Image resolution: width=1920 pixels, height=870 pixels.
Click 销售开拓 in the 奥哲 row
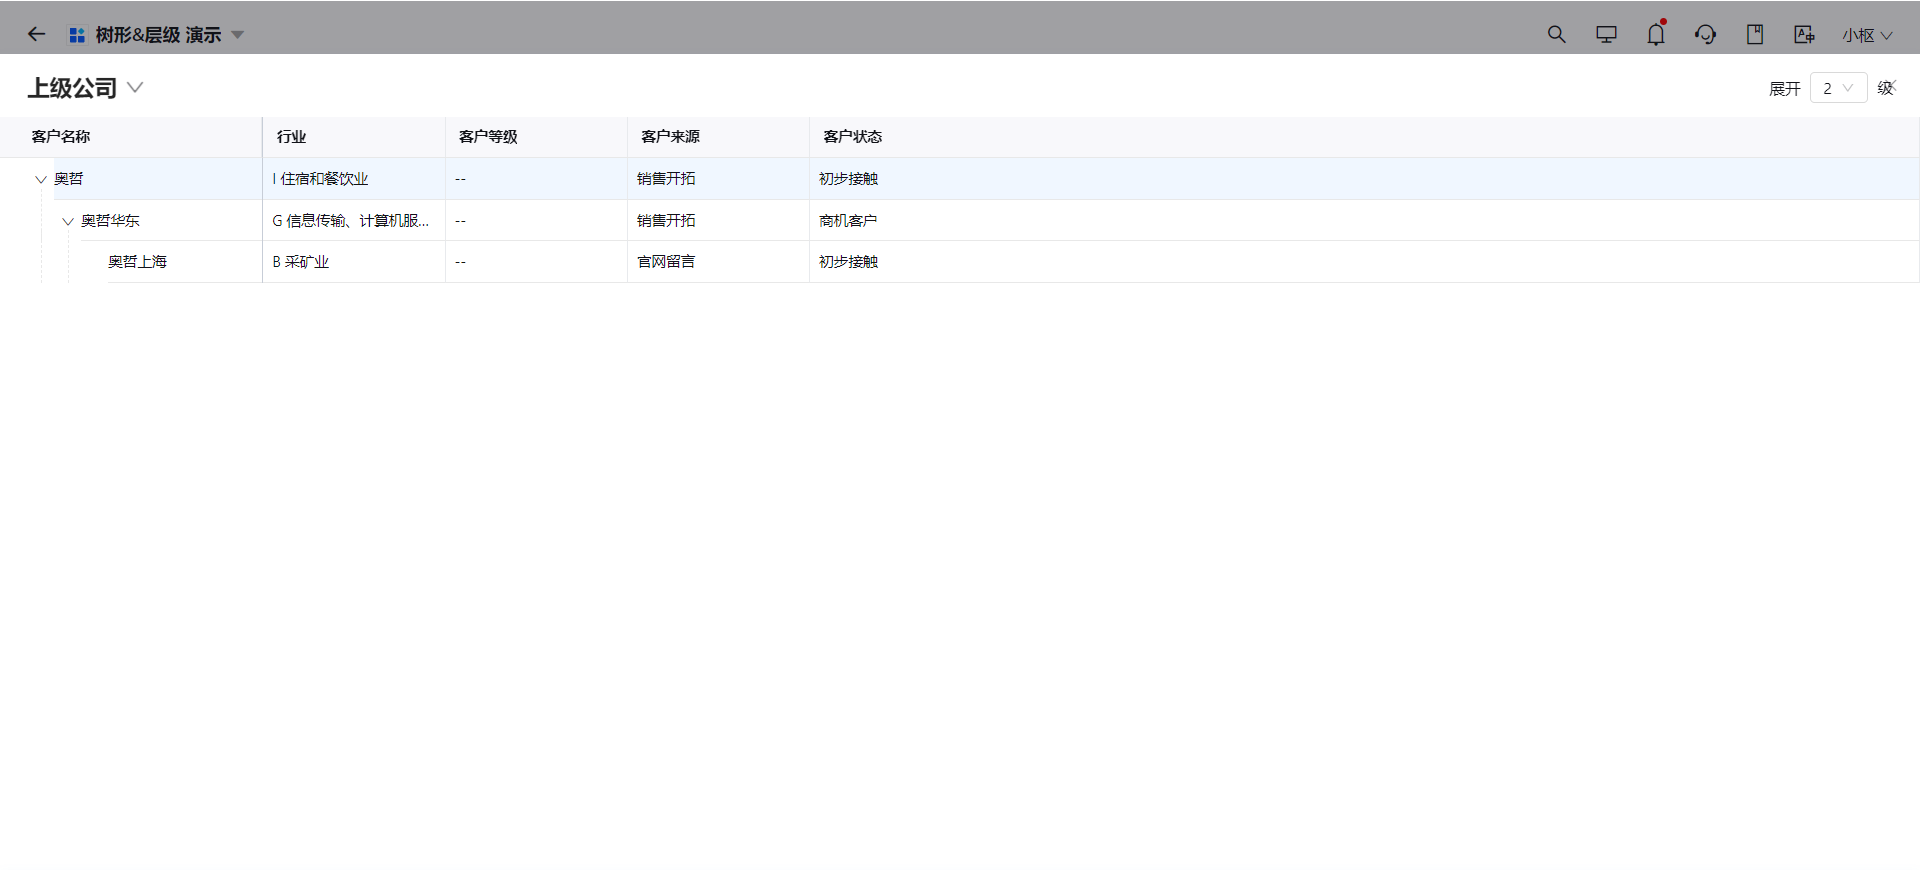[666, 178]
